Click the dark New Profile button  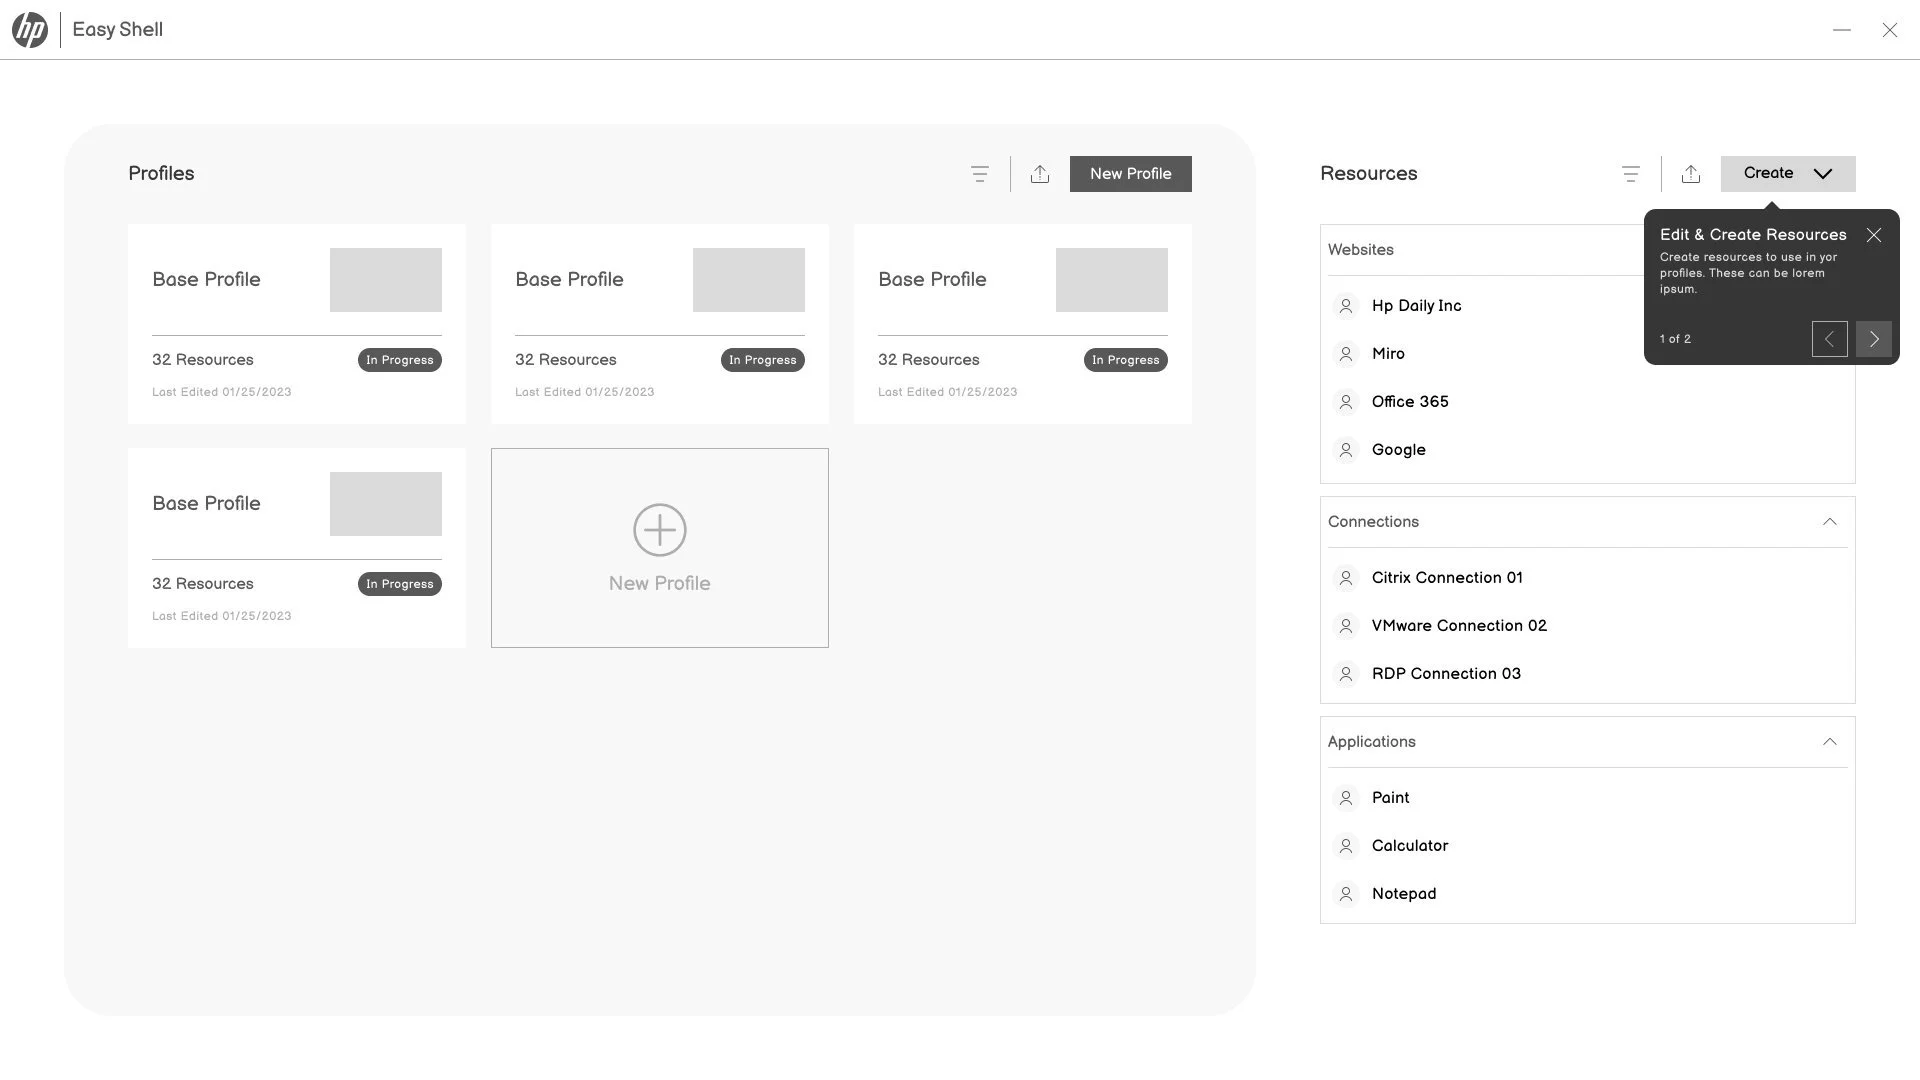[x=1130, y=174]
